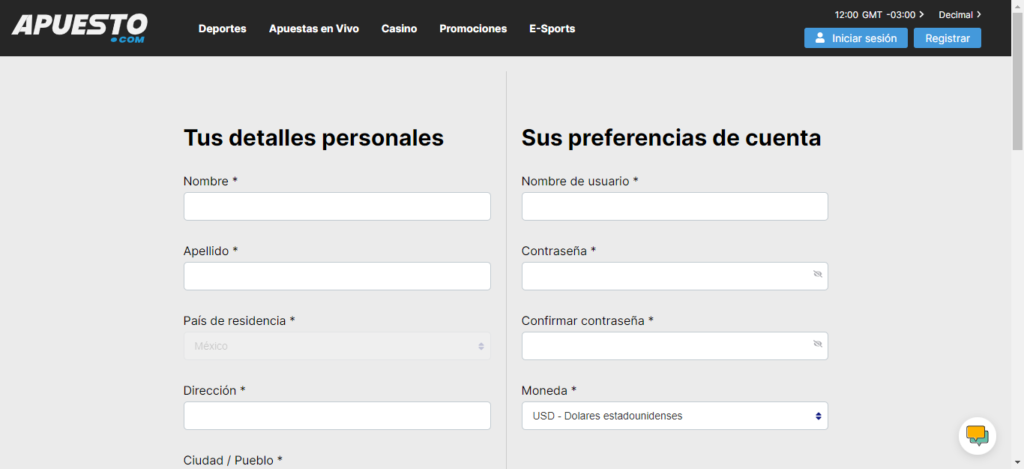Focus the Nombre input field
Screen dimensions: 1024x469
coord(336,207)
